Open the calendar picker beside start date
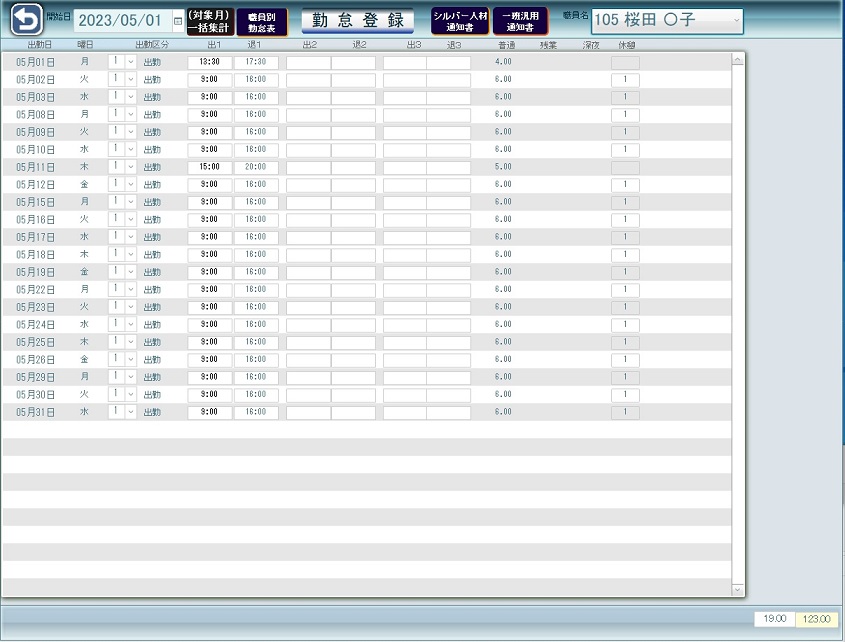 (178, 21)
